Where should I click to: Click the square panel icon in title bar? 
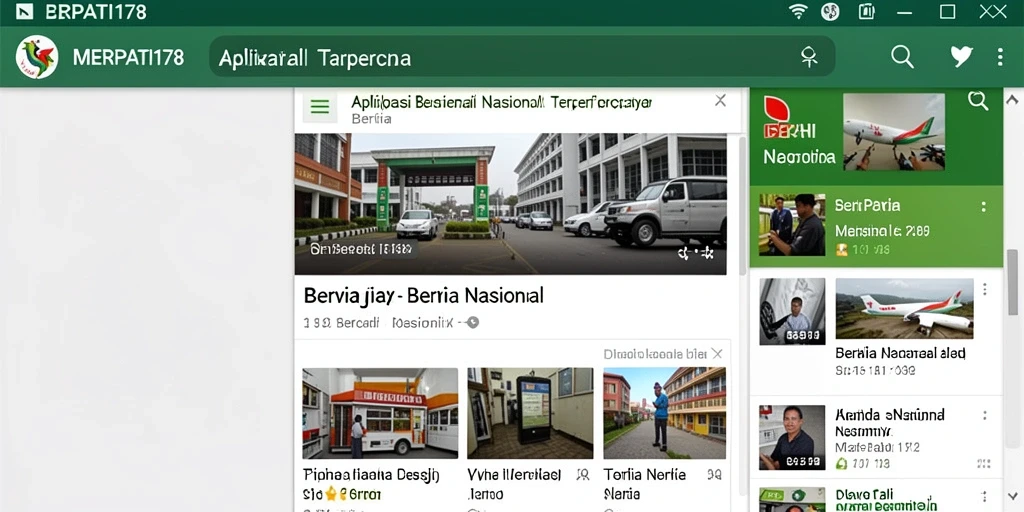pyautogui.click(x=866, y=11)
